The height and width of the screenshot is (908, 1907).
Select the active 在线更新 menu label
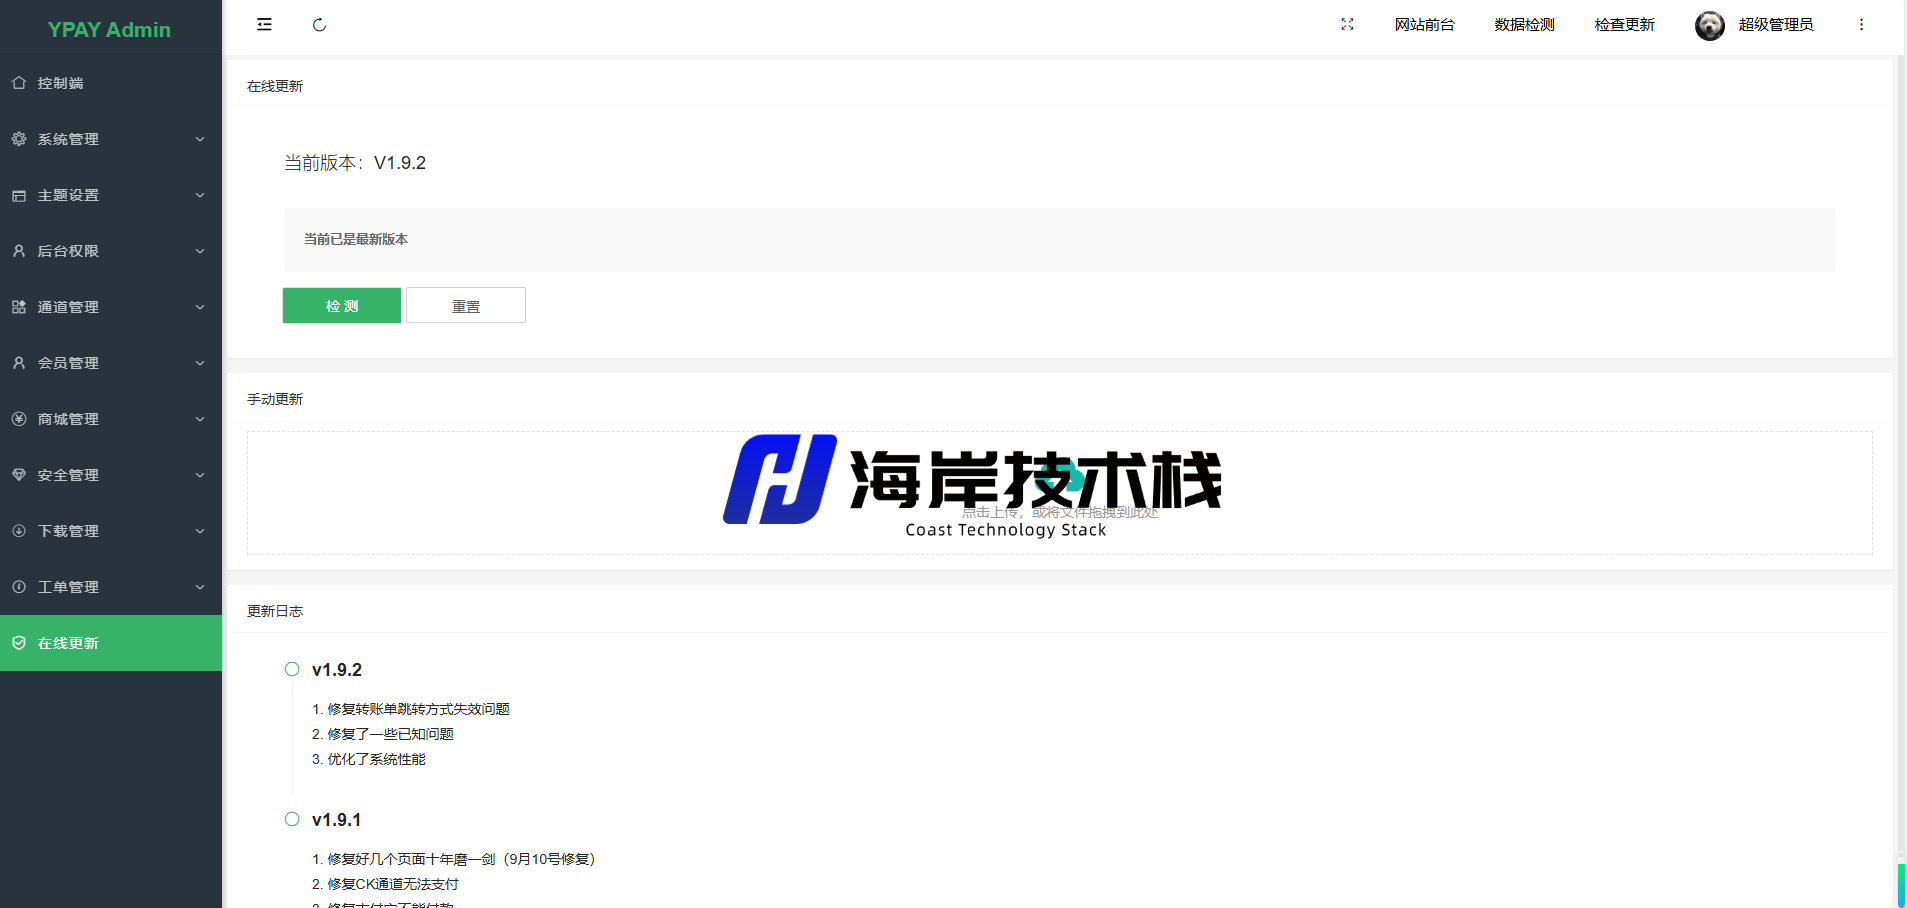coord(68,643)
